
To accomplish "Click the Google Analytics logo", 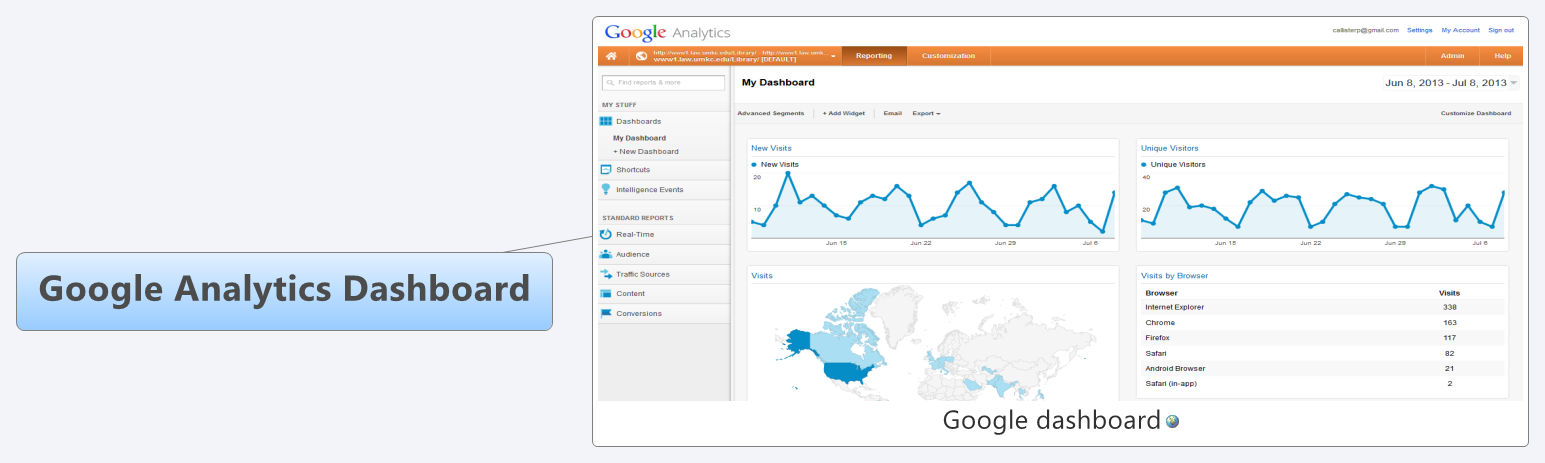I will [x=668, y=32].
